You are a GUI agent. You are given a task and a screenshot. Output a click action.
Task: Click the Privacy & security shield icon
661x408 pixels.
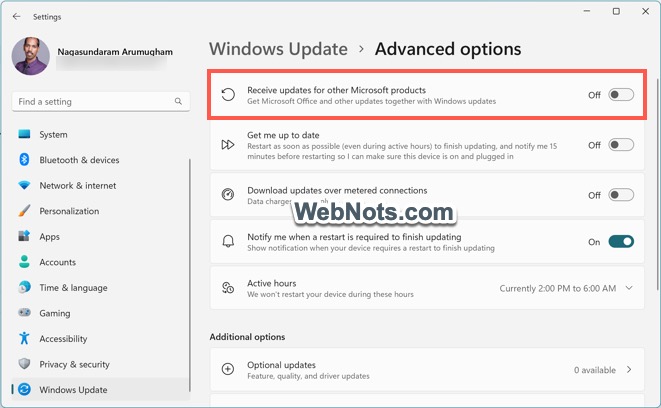tap(24, 364)
